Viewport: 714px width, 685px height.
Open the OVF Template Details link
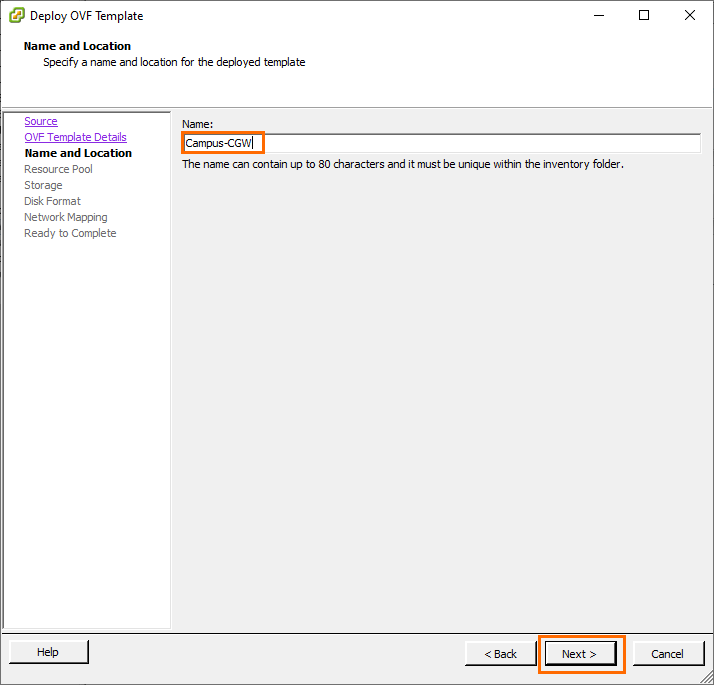coord(75,137)
